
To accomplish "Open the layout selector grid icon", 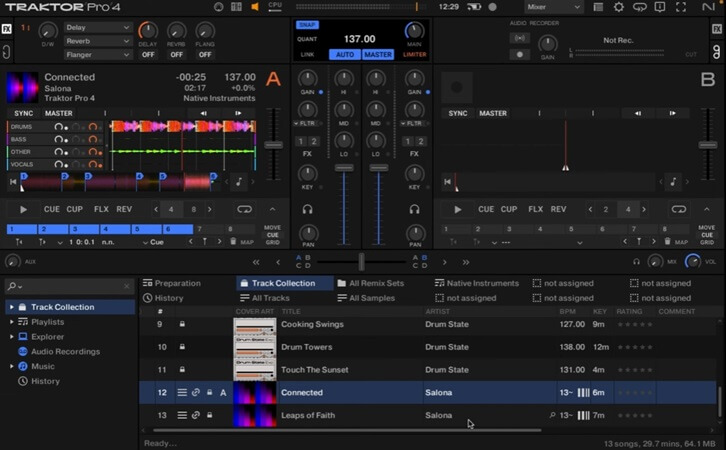I will [236, 6].
